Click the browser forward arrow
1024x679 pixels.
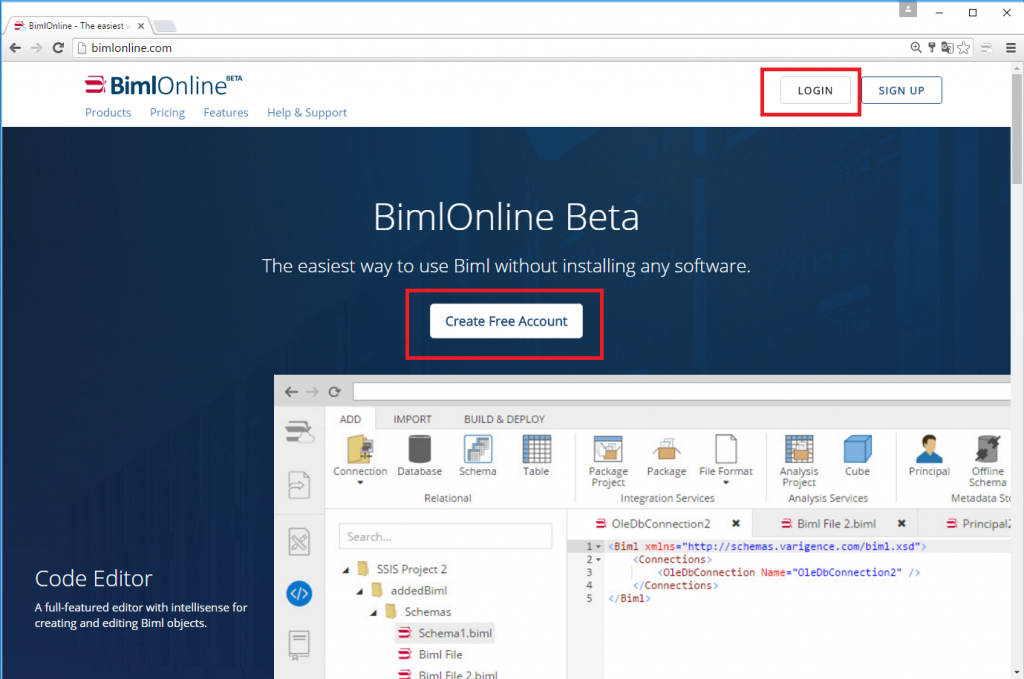click(x=37, y=48)
